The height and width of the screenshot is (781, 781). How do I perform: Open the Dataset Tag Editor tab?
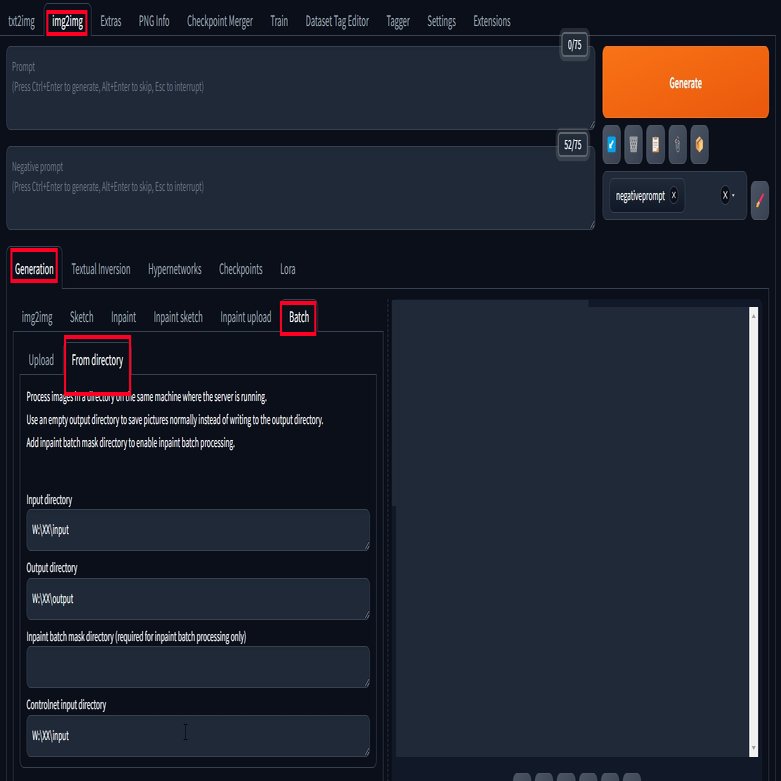(x=337, y=21)
